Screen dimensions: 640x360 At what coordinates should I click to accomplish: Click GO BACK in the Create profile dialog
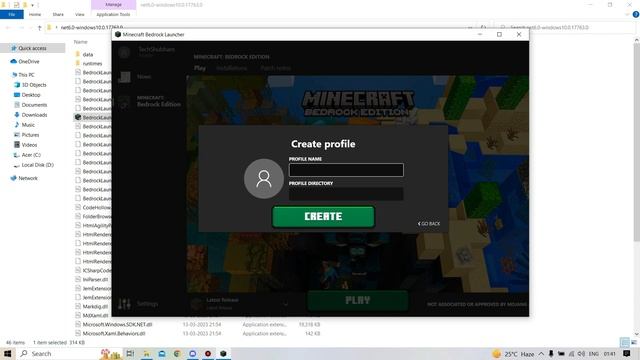click(x=429, y=224)
